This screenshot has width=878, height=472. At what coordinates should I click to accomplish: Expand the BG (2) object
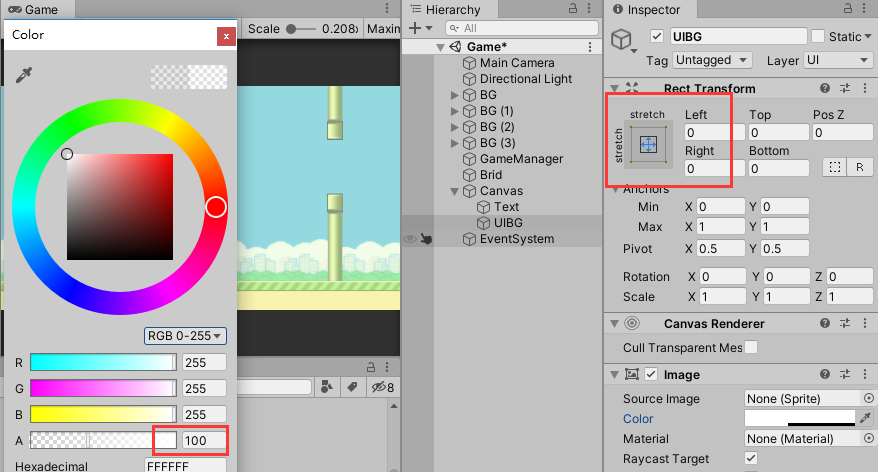point(455,127)
